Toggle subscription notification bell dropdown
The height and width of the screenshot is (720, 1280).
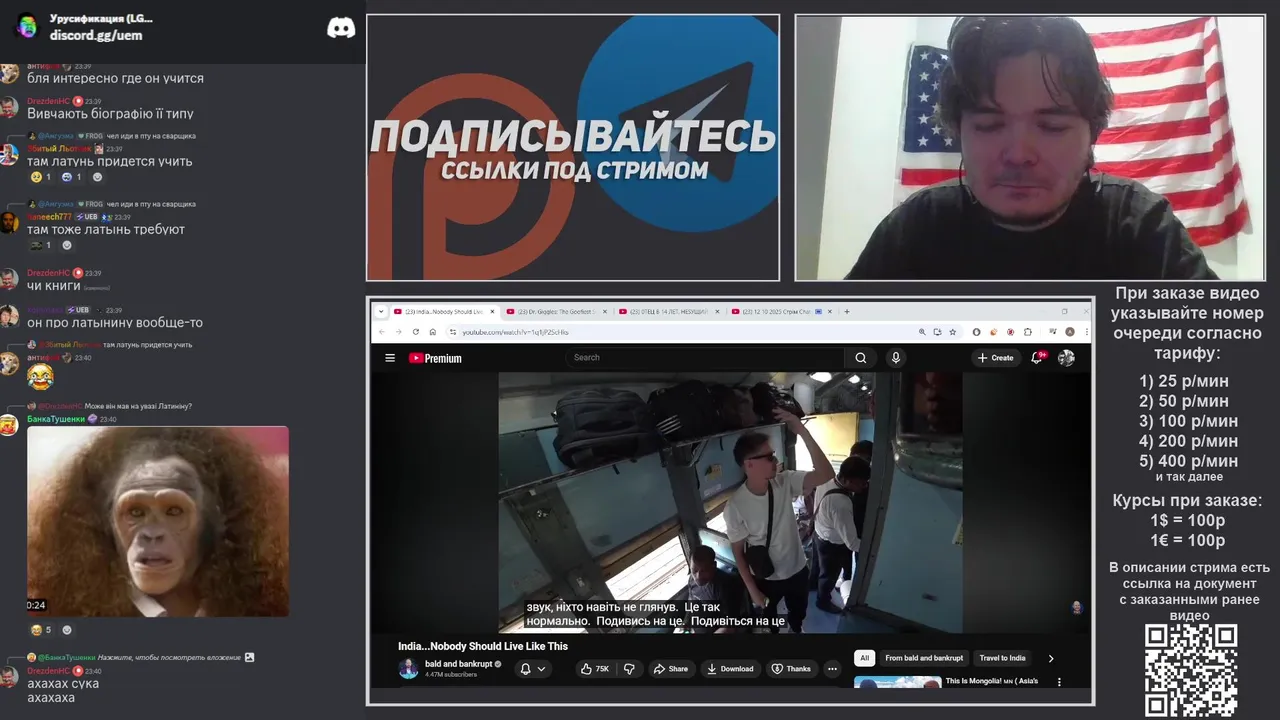tap(533, 669)
